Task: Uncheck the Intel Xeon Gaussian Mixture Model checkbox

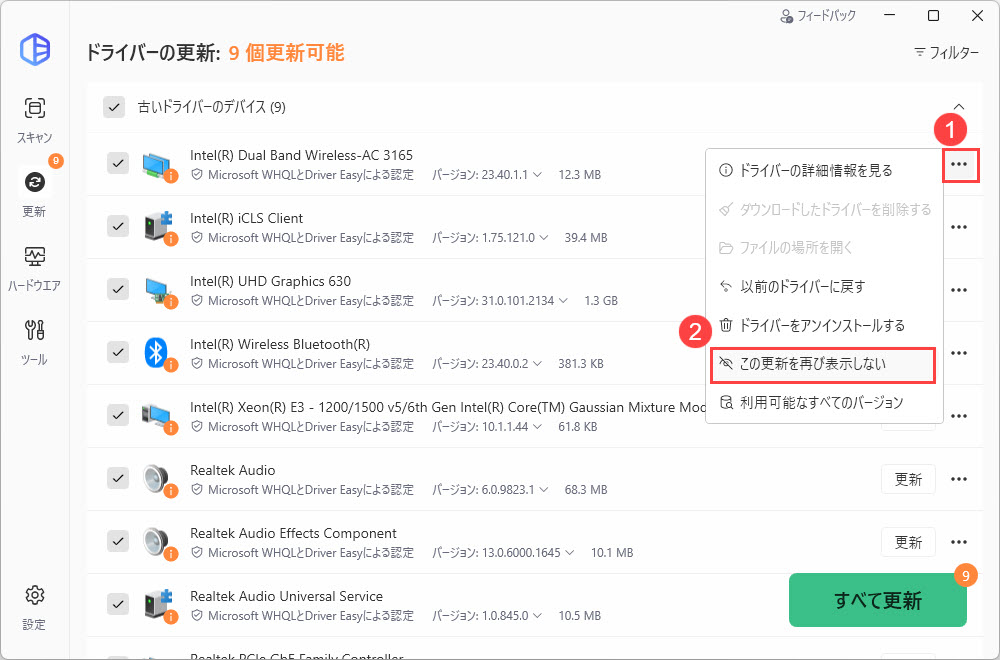Action: (118, 416)
